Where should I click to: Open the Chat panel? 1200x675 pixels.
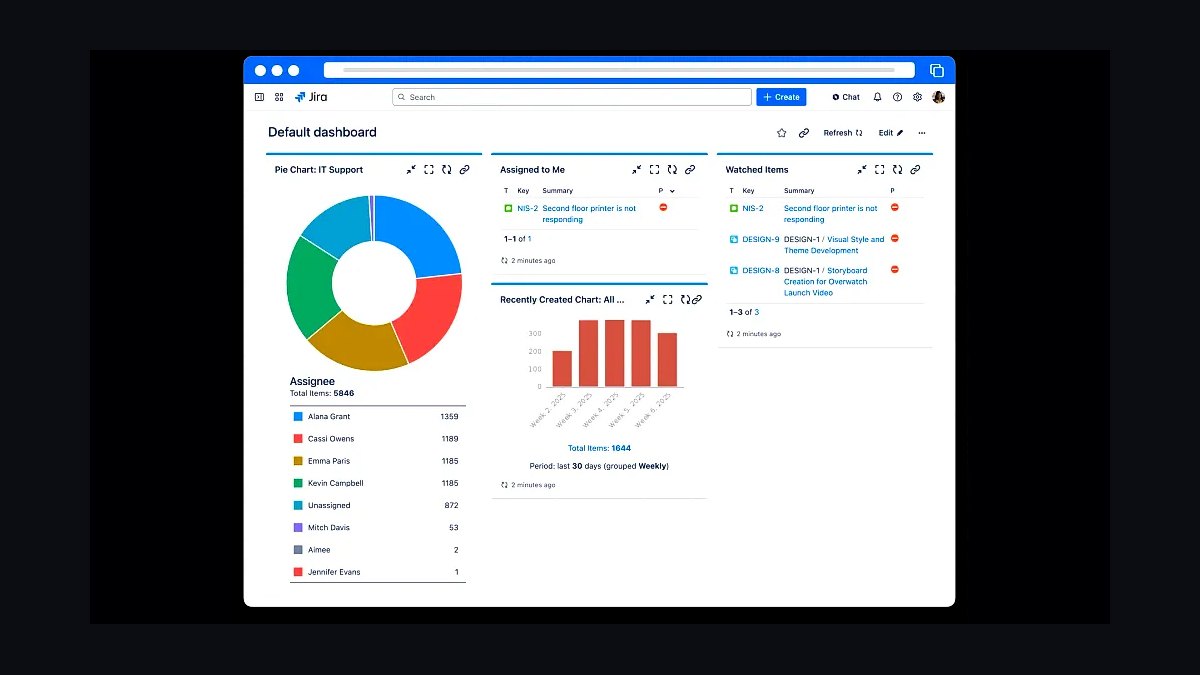846,97
